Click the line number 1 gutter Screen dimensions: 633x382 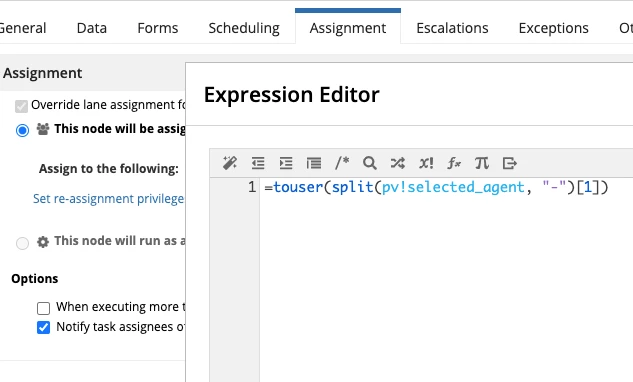click(x=252, y=187)
